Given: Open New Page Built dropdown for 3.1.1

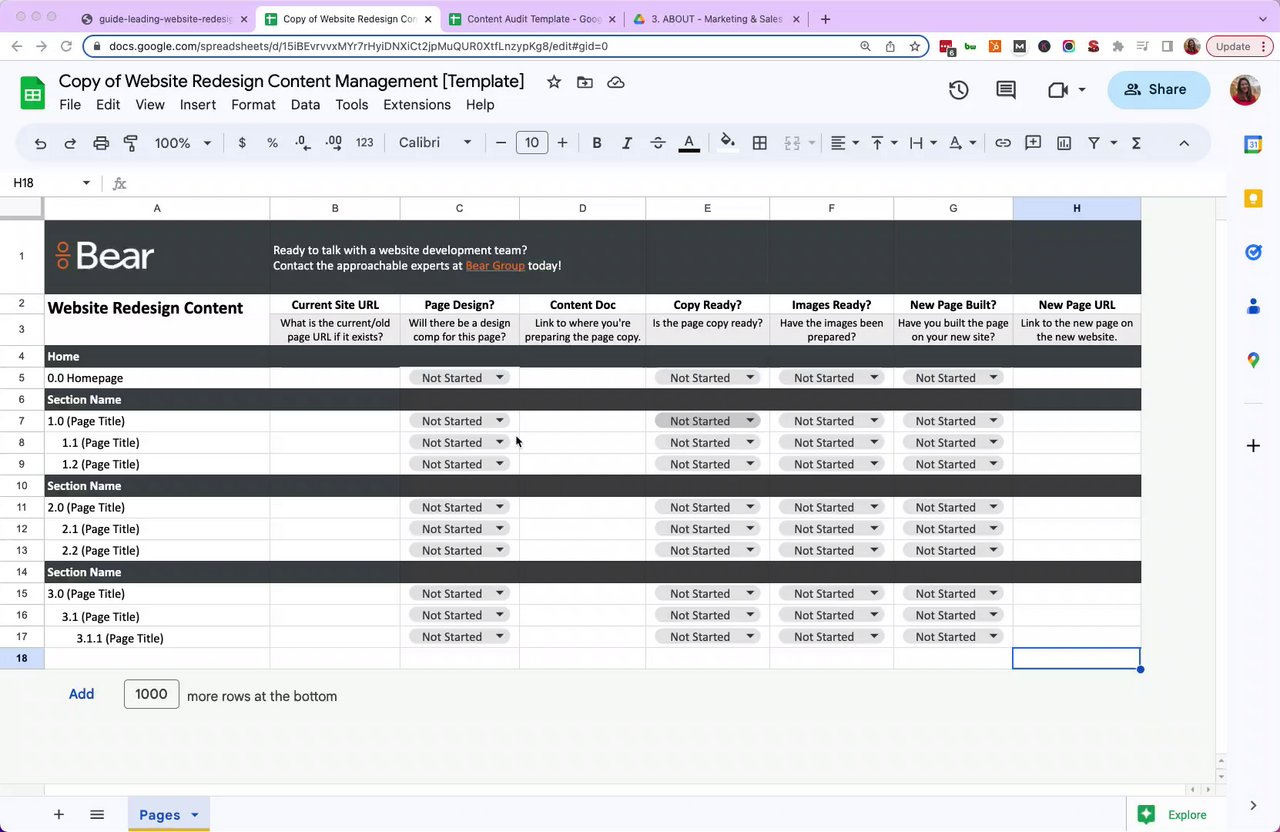Looking at the screenshot, I should click(x=953, y=637).
